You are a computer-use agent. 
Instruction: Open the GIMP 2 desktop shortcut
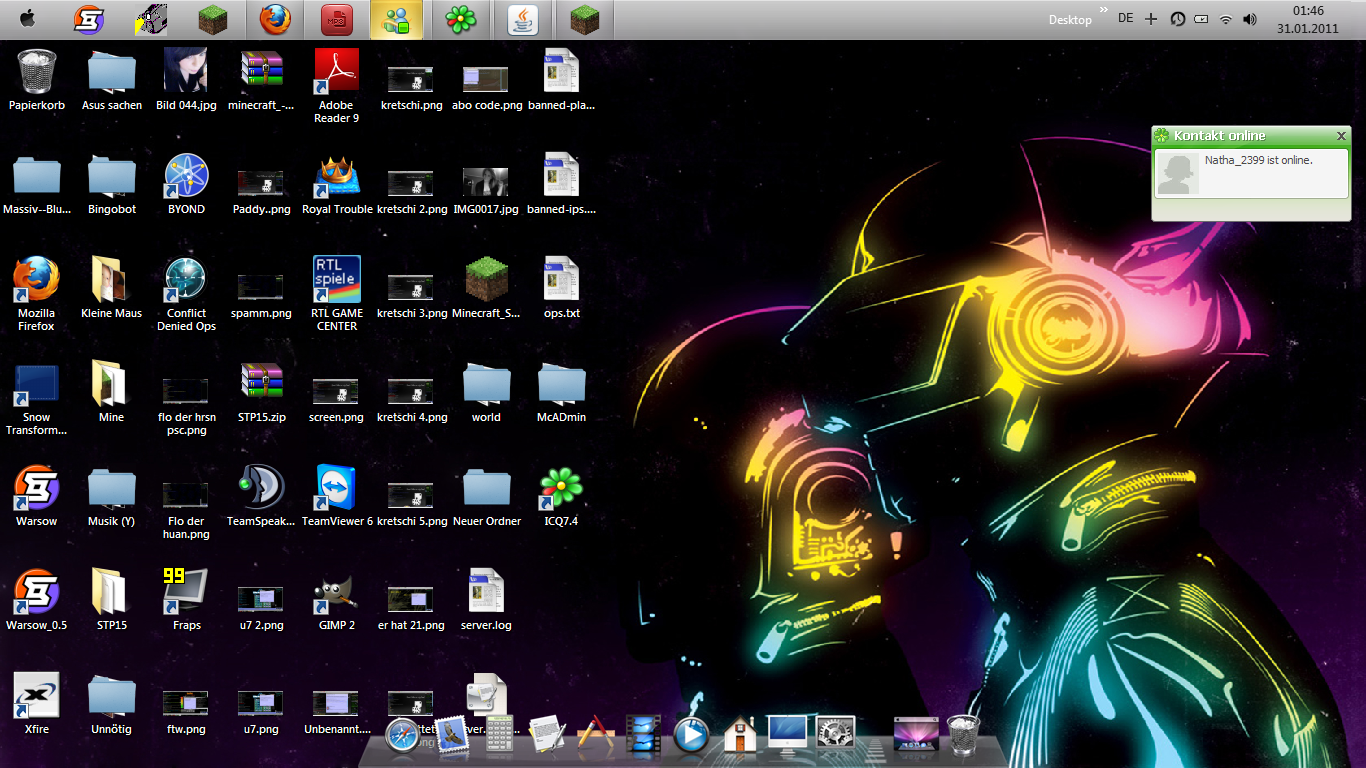(x=336, y=598)
